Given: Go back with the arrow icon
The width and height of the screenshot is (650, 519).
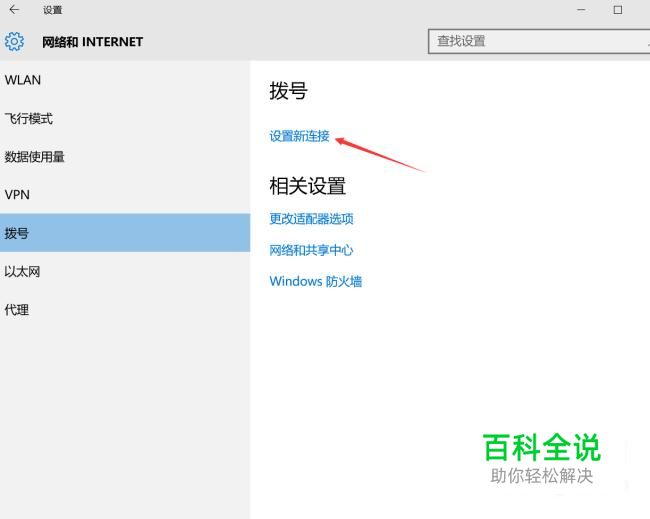Looking at the screenshot, I should [14, 10].
